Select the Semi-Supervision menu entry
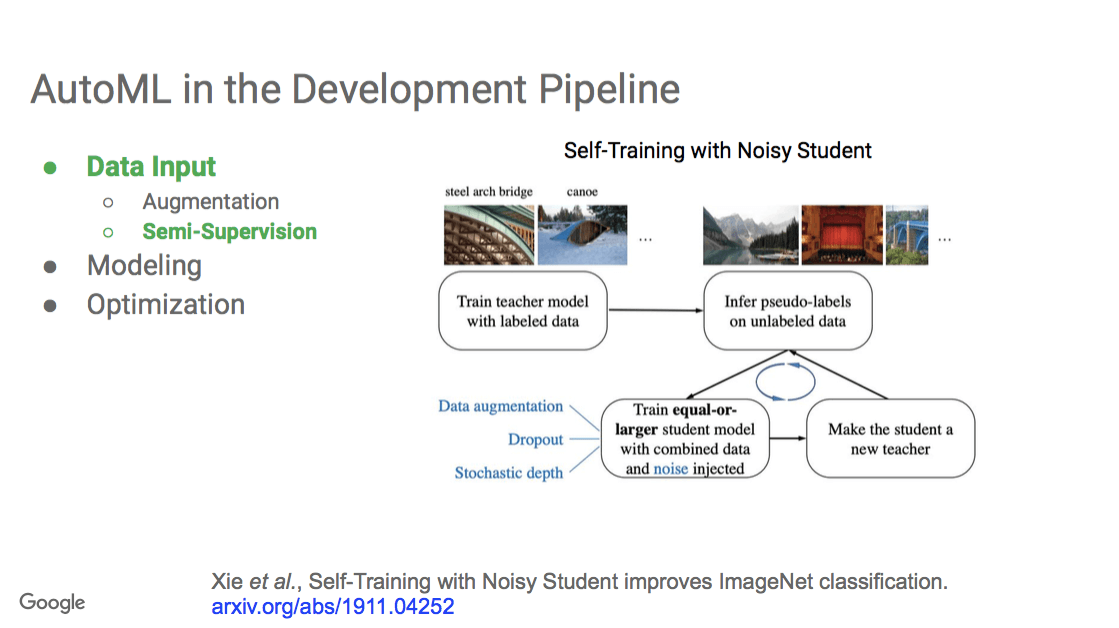The width and height of the screenshot is (1119, 628). coord(229,231)
